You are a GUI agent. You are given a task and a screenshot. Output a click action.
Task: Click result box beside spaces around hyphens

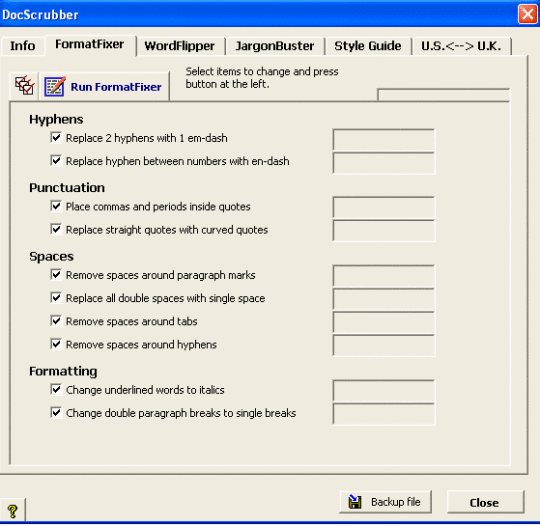tap(384, 345)
